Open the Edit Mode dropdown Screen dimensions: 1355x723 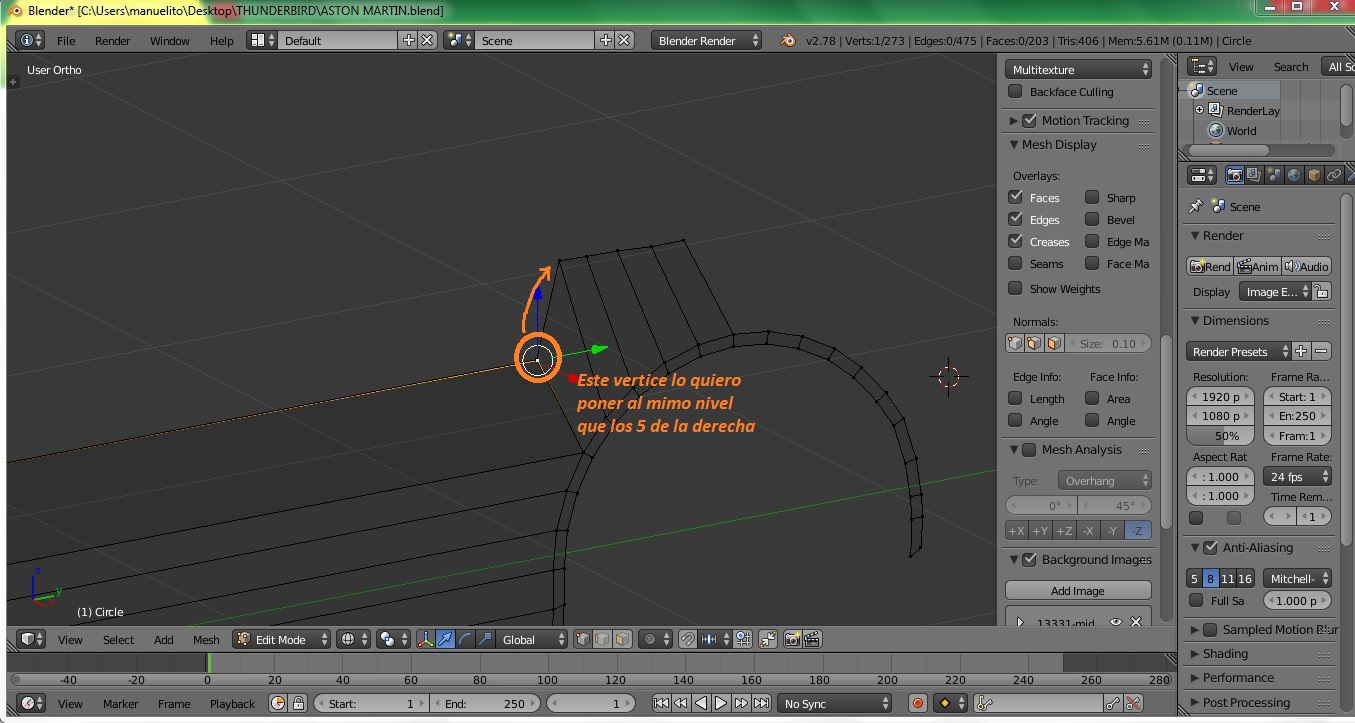(x=281, y=639)
